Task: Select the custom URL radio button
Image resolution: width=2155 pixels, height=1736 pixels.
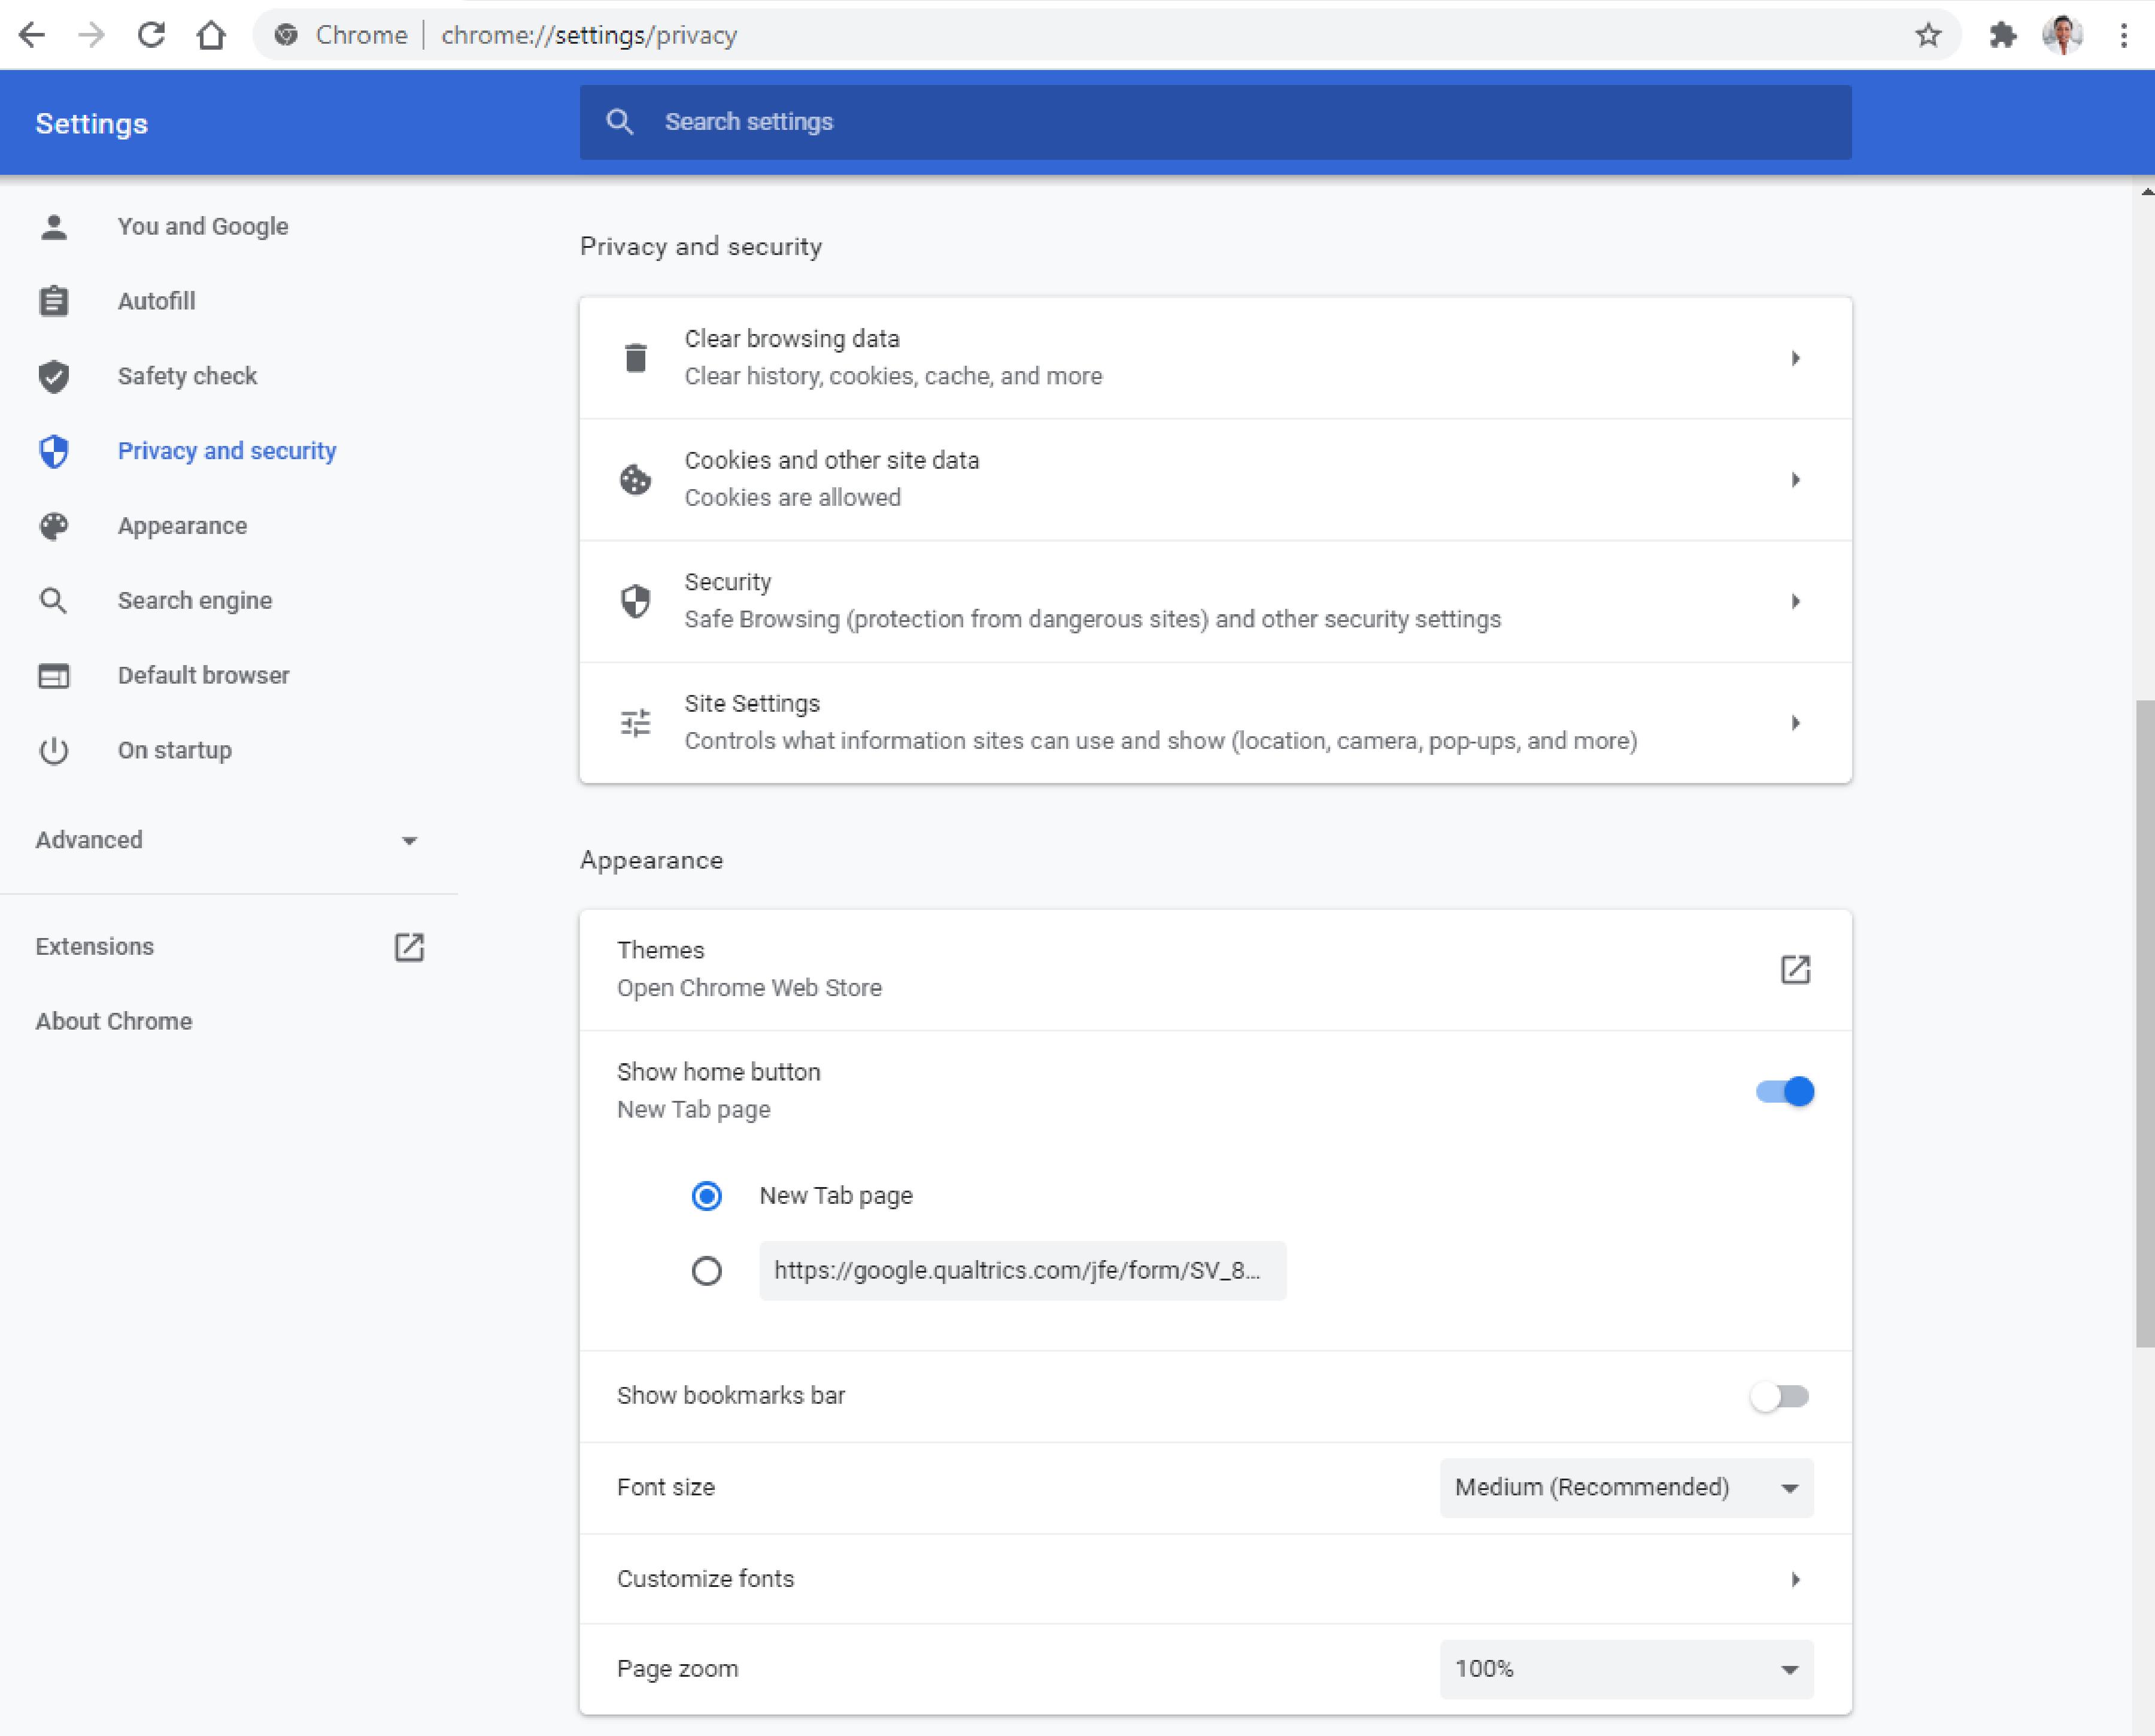Action: pyautogui.click(x=707, y=1271)
